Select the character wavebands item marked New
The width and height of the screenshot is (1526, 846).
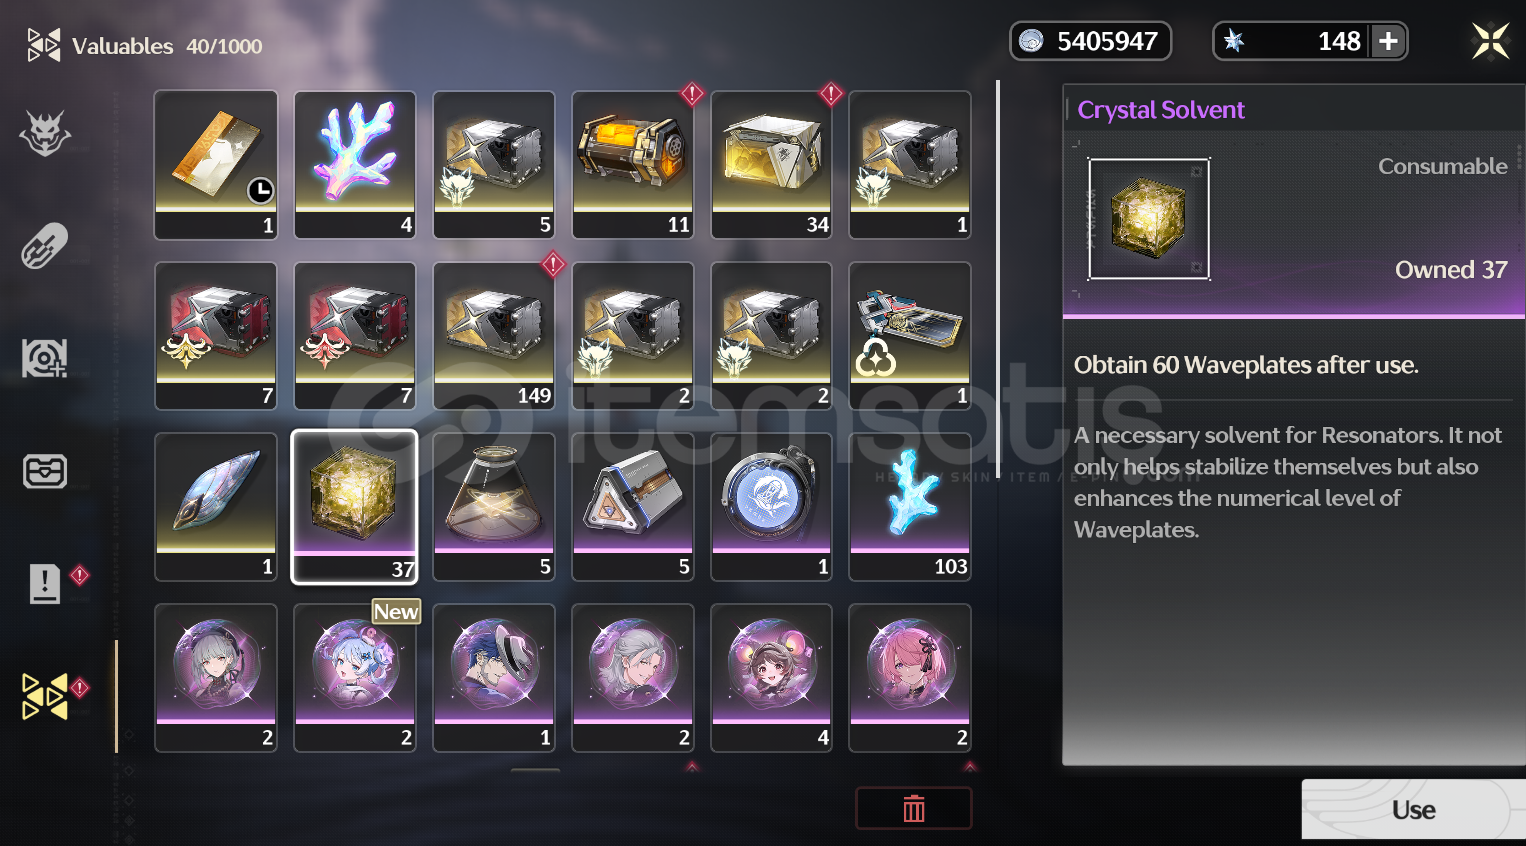coord(354,678)
